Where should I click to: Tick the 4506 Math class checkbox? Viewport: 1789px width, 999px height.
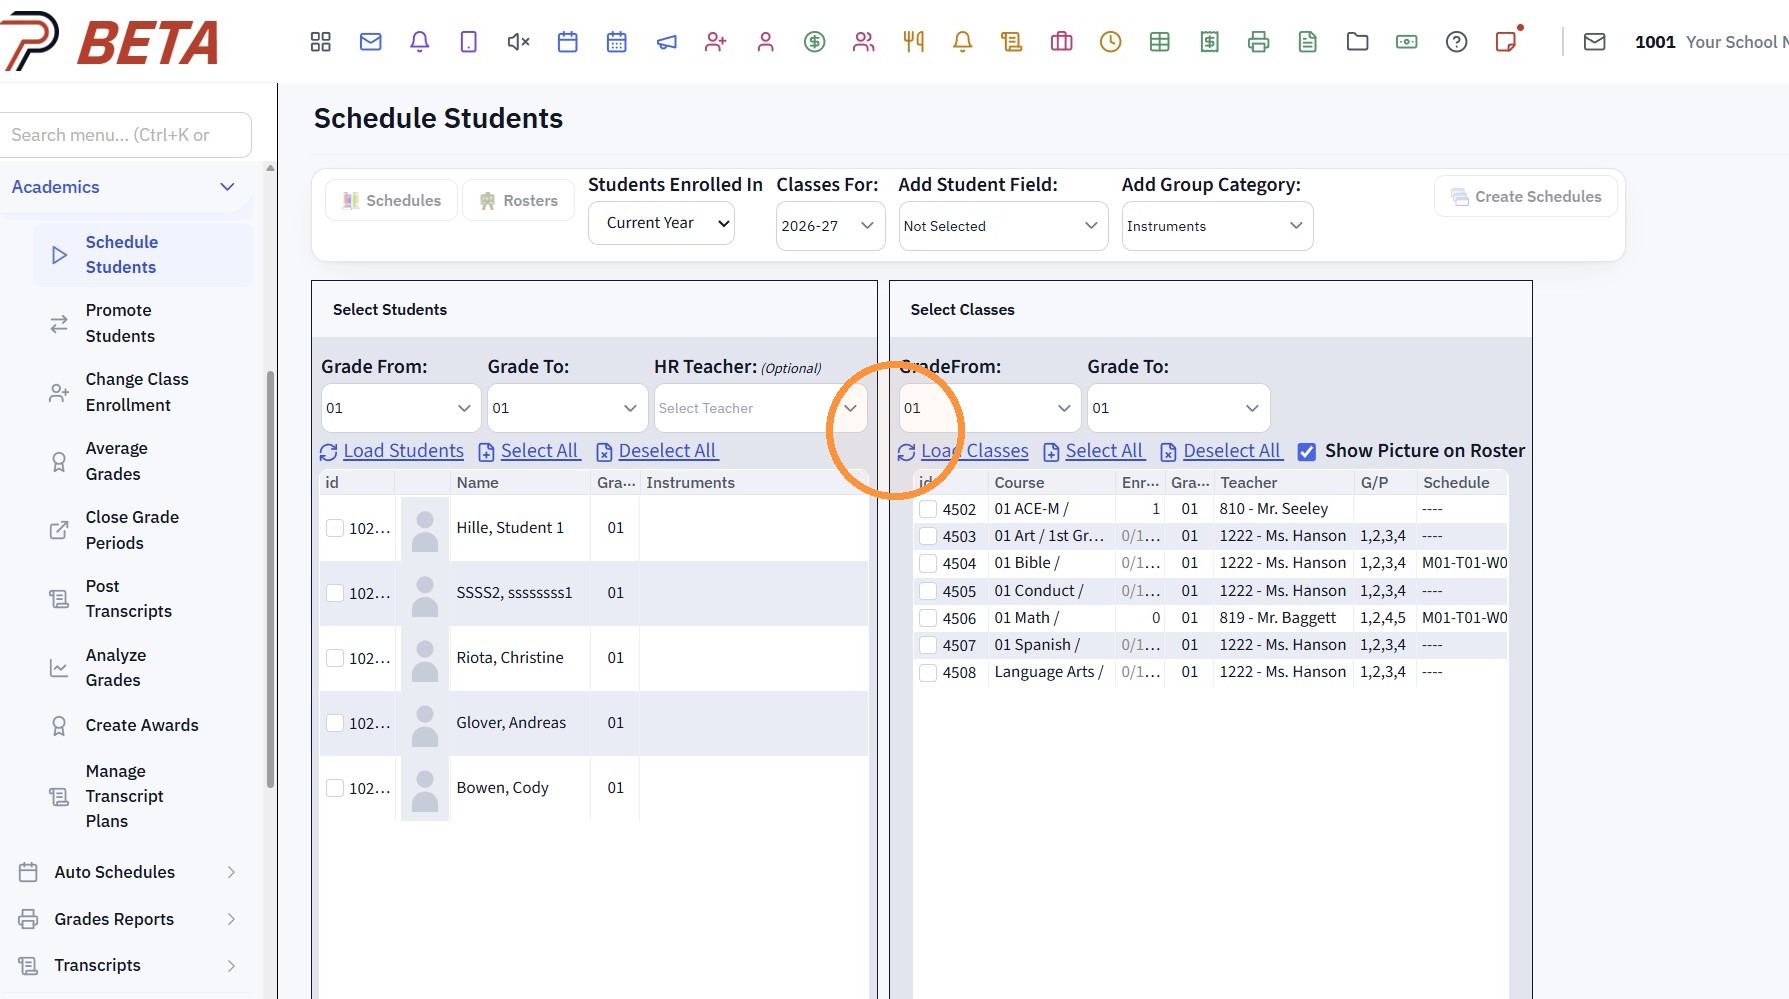928,618
